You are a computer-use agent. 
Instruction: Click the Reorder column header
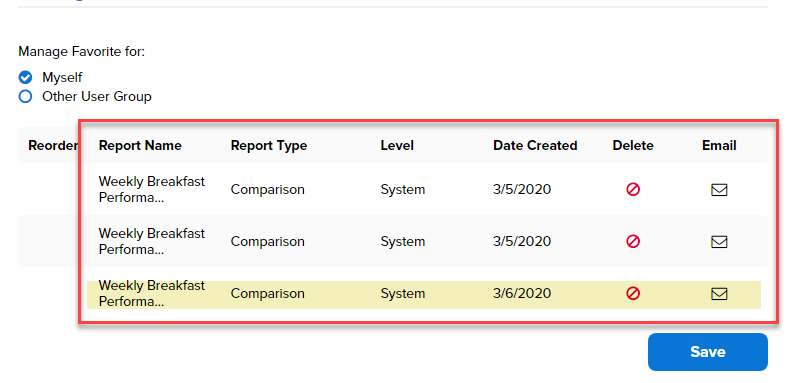tap(53, 146)
